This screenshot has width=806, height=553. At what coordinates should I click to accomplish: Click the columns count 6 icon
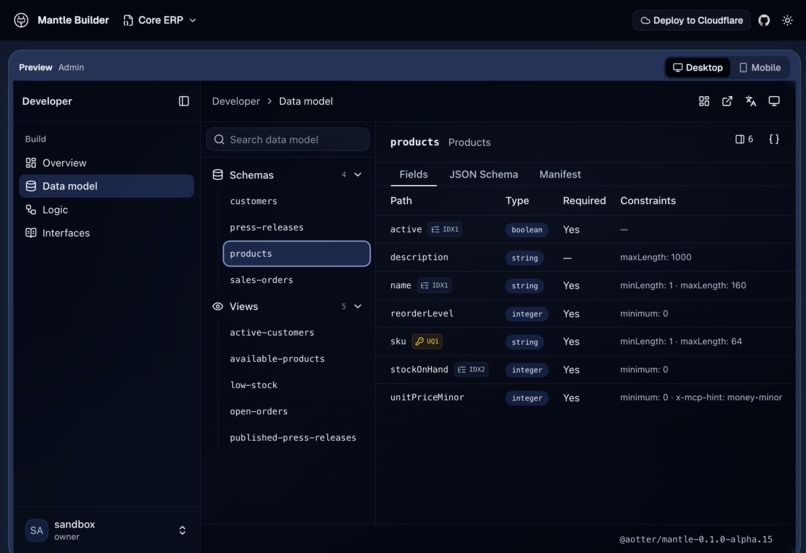pos(744,139)
